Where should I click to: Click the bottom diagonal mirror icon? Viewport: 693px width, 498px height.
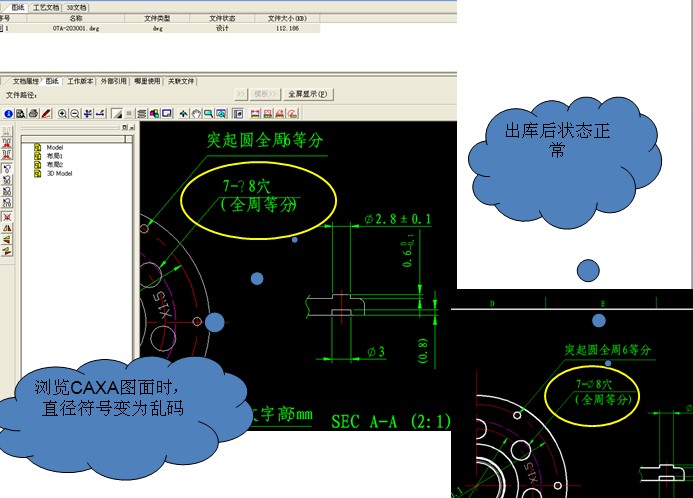coord(7,251)
